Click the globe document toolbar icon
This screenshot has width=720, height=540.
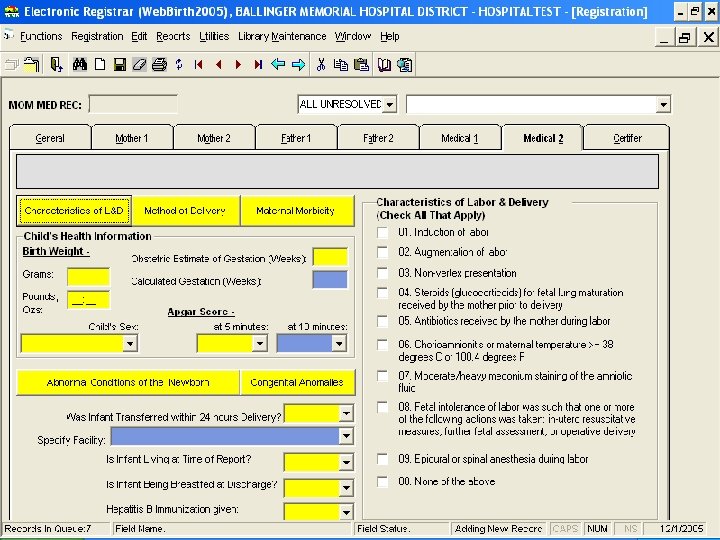coord(405,65)
